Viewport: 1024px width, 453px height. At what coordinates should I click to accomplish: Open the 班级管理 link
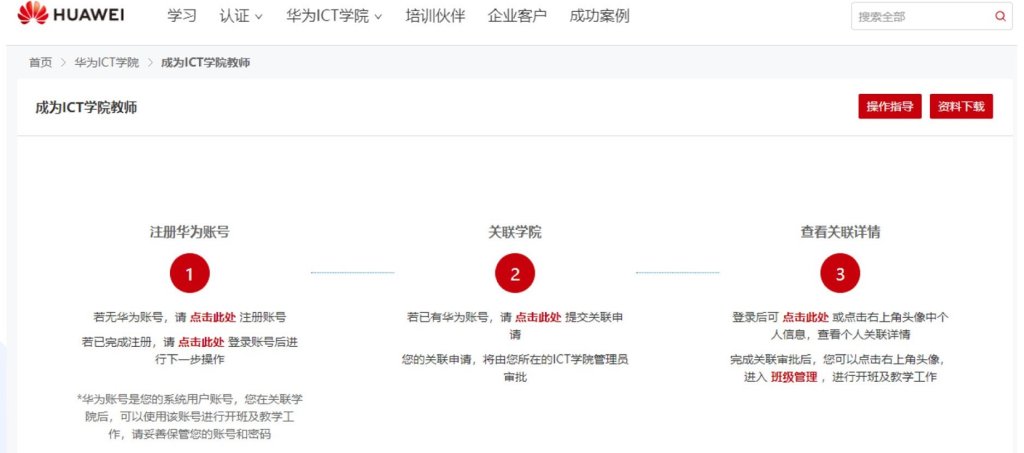click(x=794, y=377)
